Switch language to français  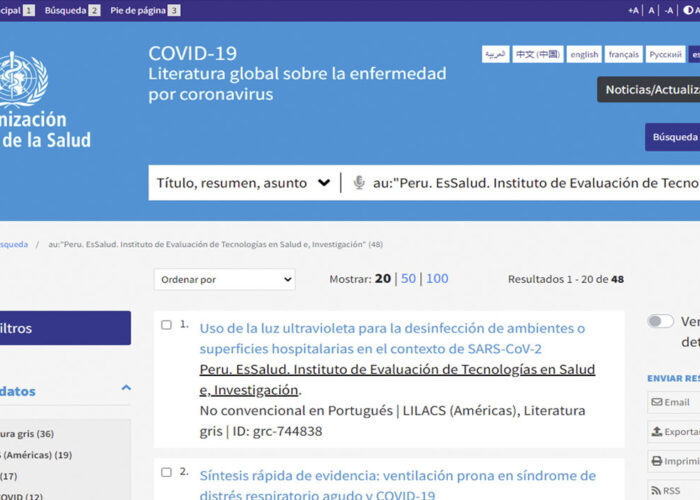pyautogui.click(x=623, y=54)
